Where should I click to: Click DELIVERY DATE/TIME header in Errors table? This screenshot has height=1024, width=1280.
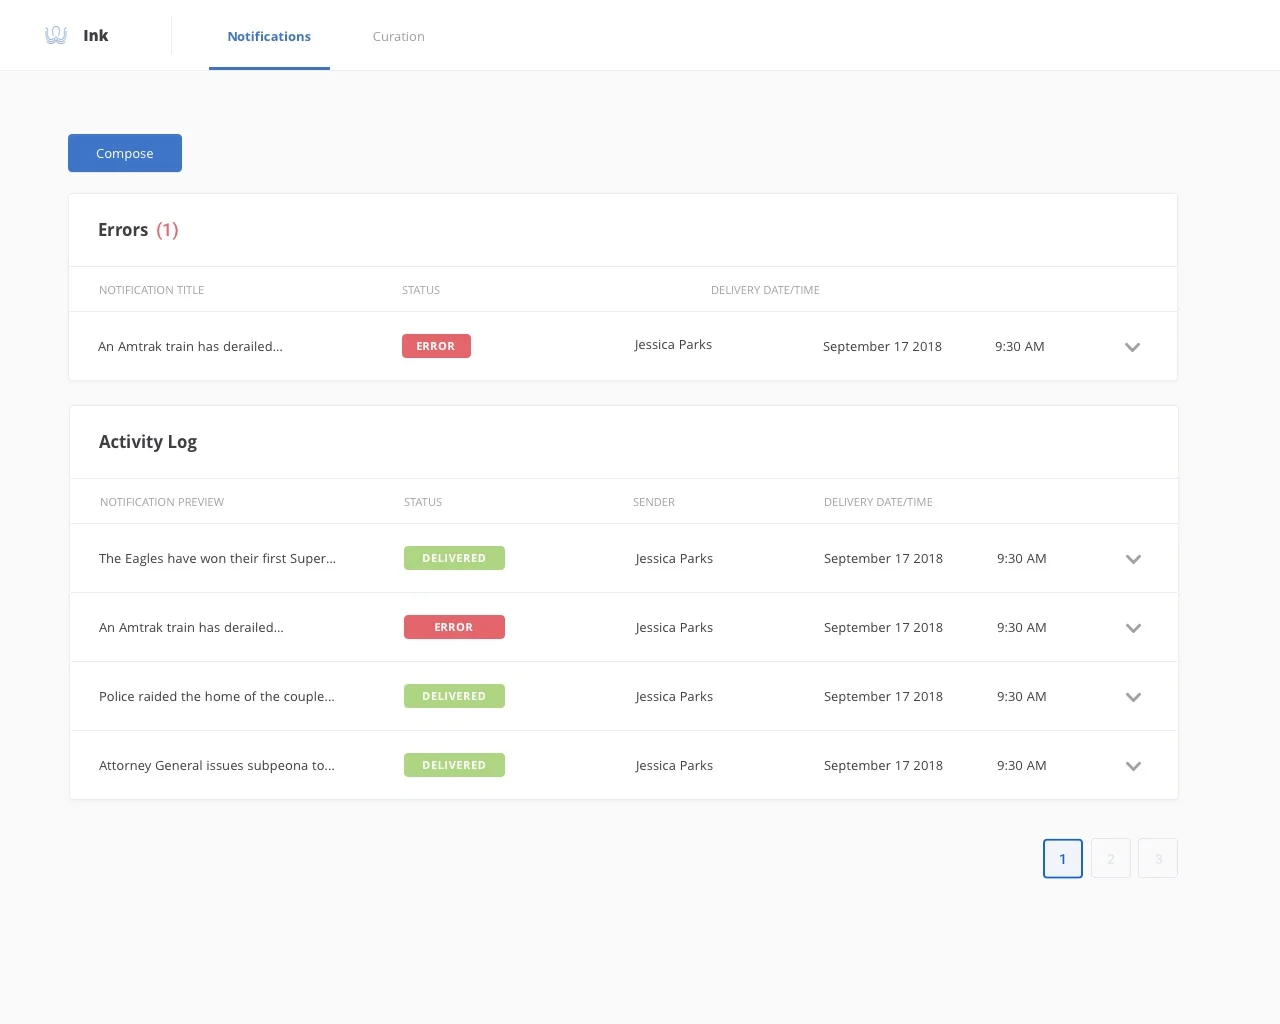click(765, 290)
